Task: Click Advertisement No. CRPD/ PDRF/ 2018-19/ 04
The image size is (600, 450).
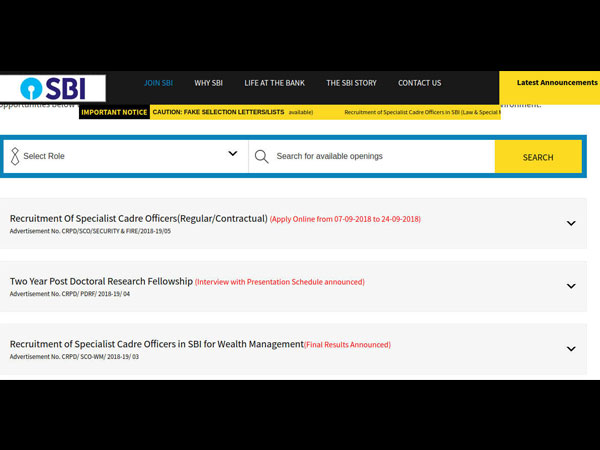Action: point(70,294)
